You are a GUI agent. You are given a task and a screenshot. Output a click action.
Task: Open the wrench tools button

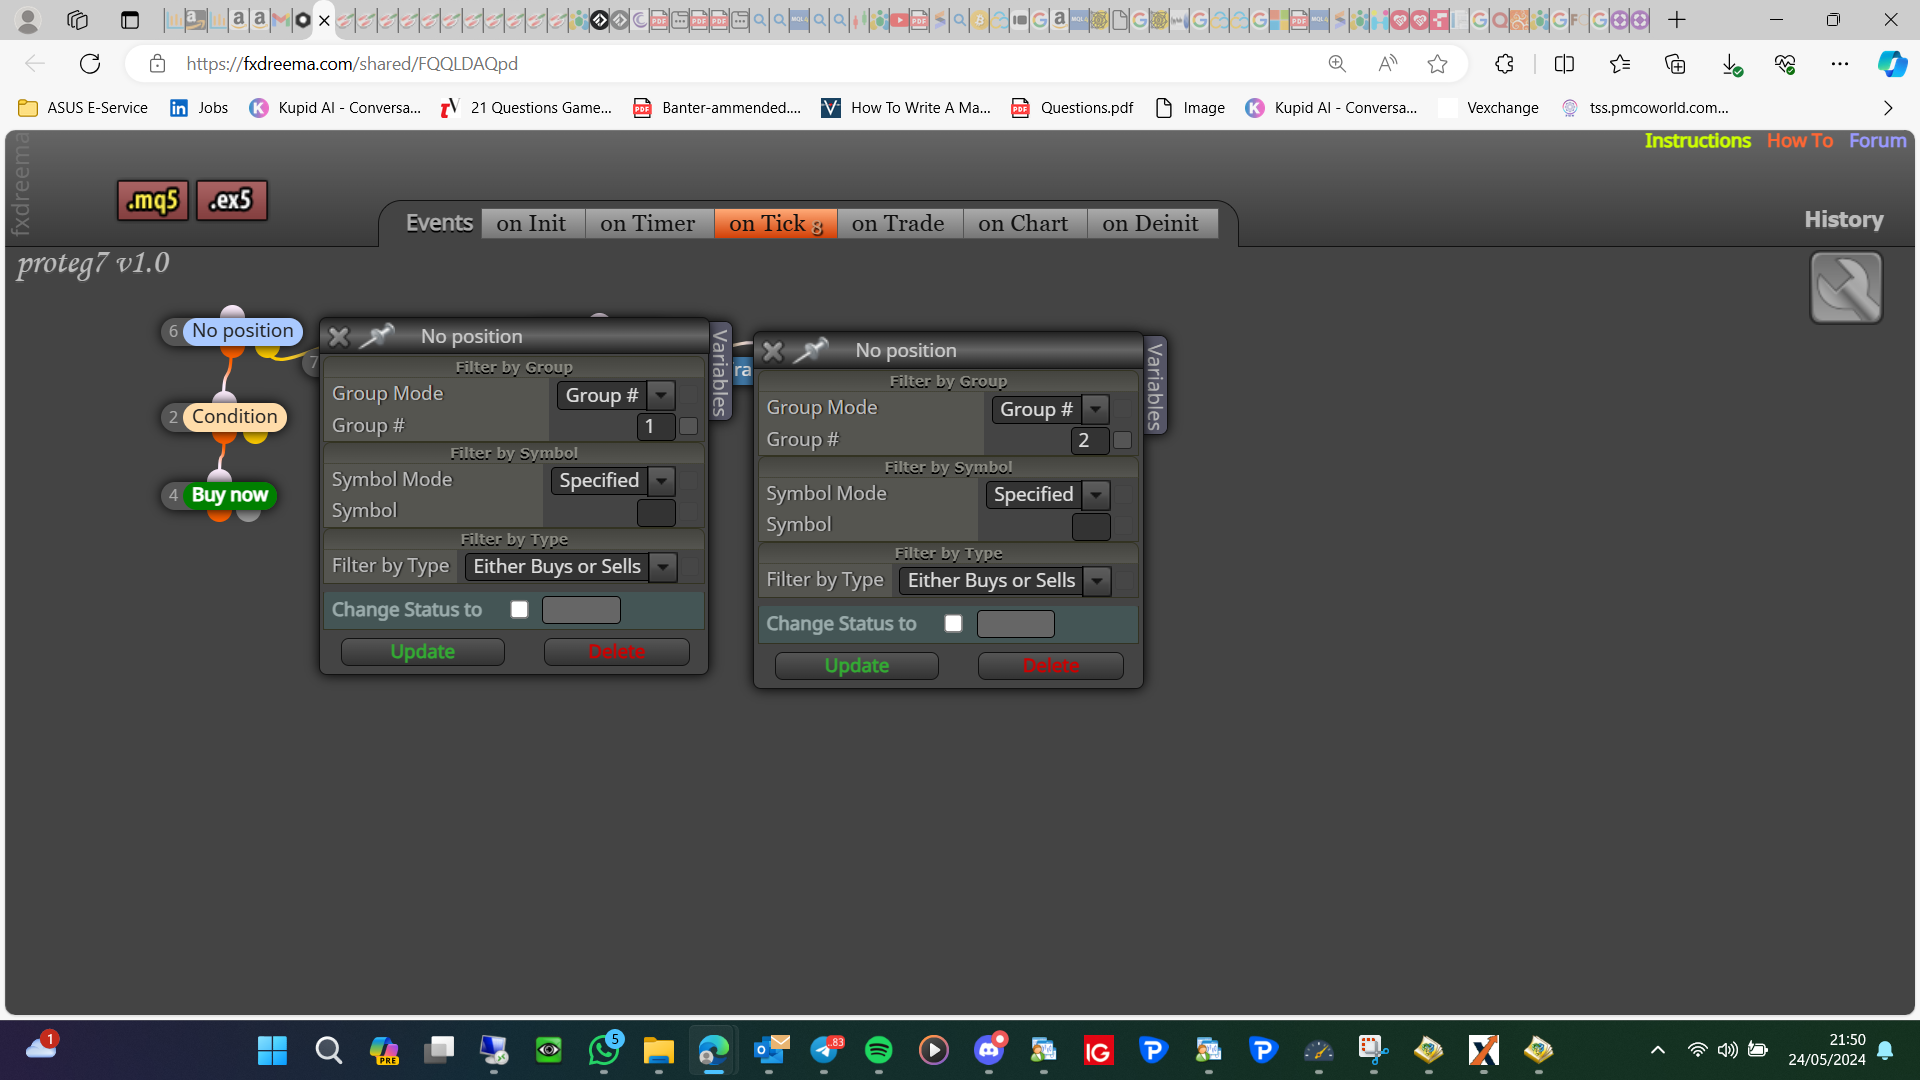point(1846,288)
